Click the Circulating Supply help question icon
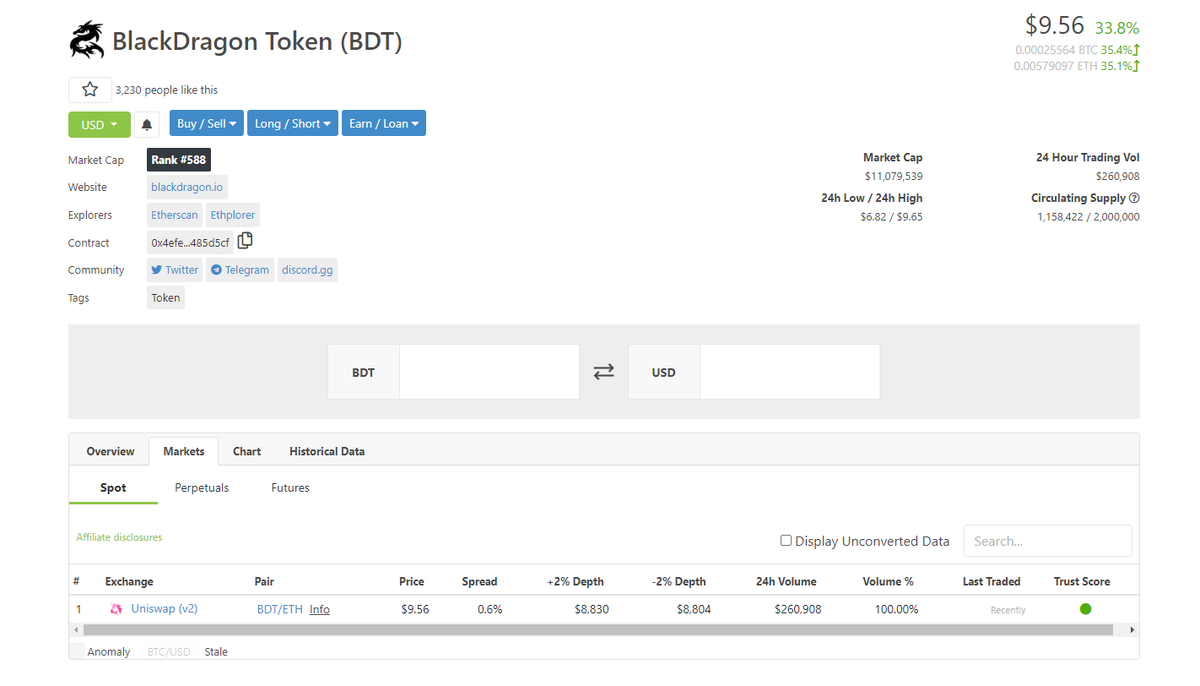 1134,198
